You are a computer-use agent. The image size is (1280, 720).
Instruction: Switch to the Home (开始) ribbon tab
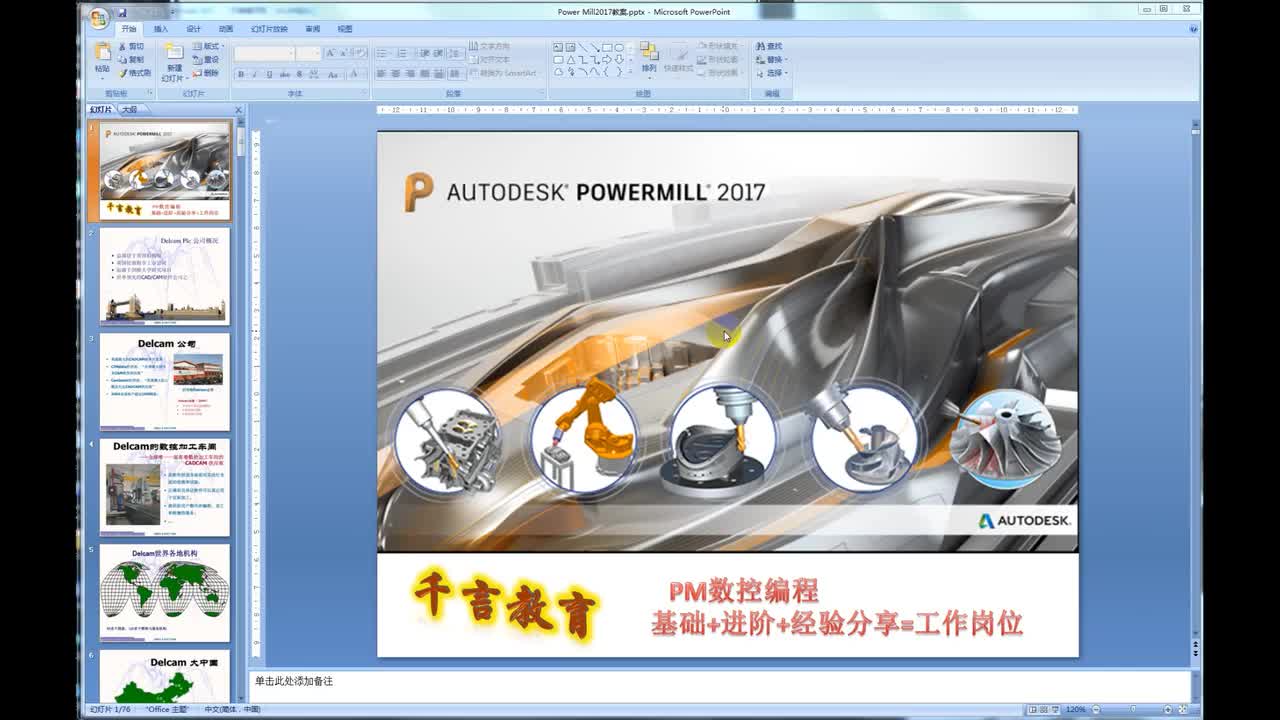tap(128, 29)
